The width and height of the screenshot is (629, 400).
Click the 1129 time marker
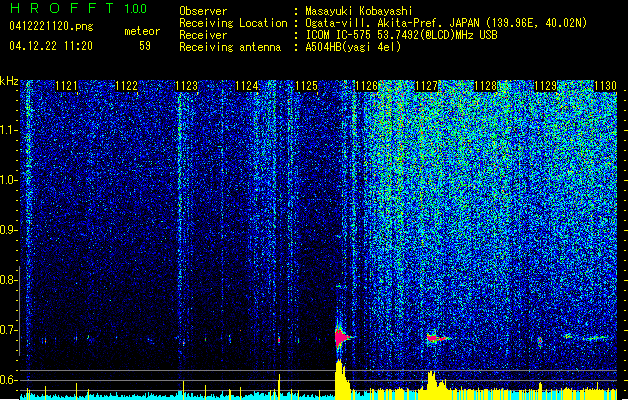pyautogui.click(x=546, y=86)
